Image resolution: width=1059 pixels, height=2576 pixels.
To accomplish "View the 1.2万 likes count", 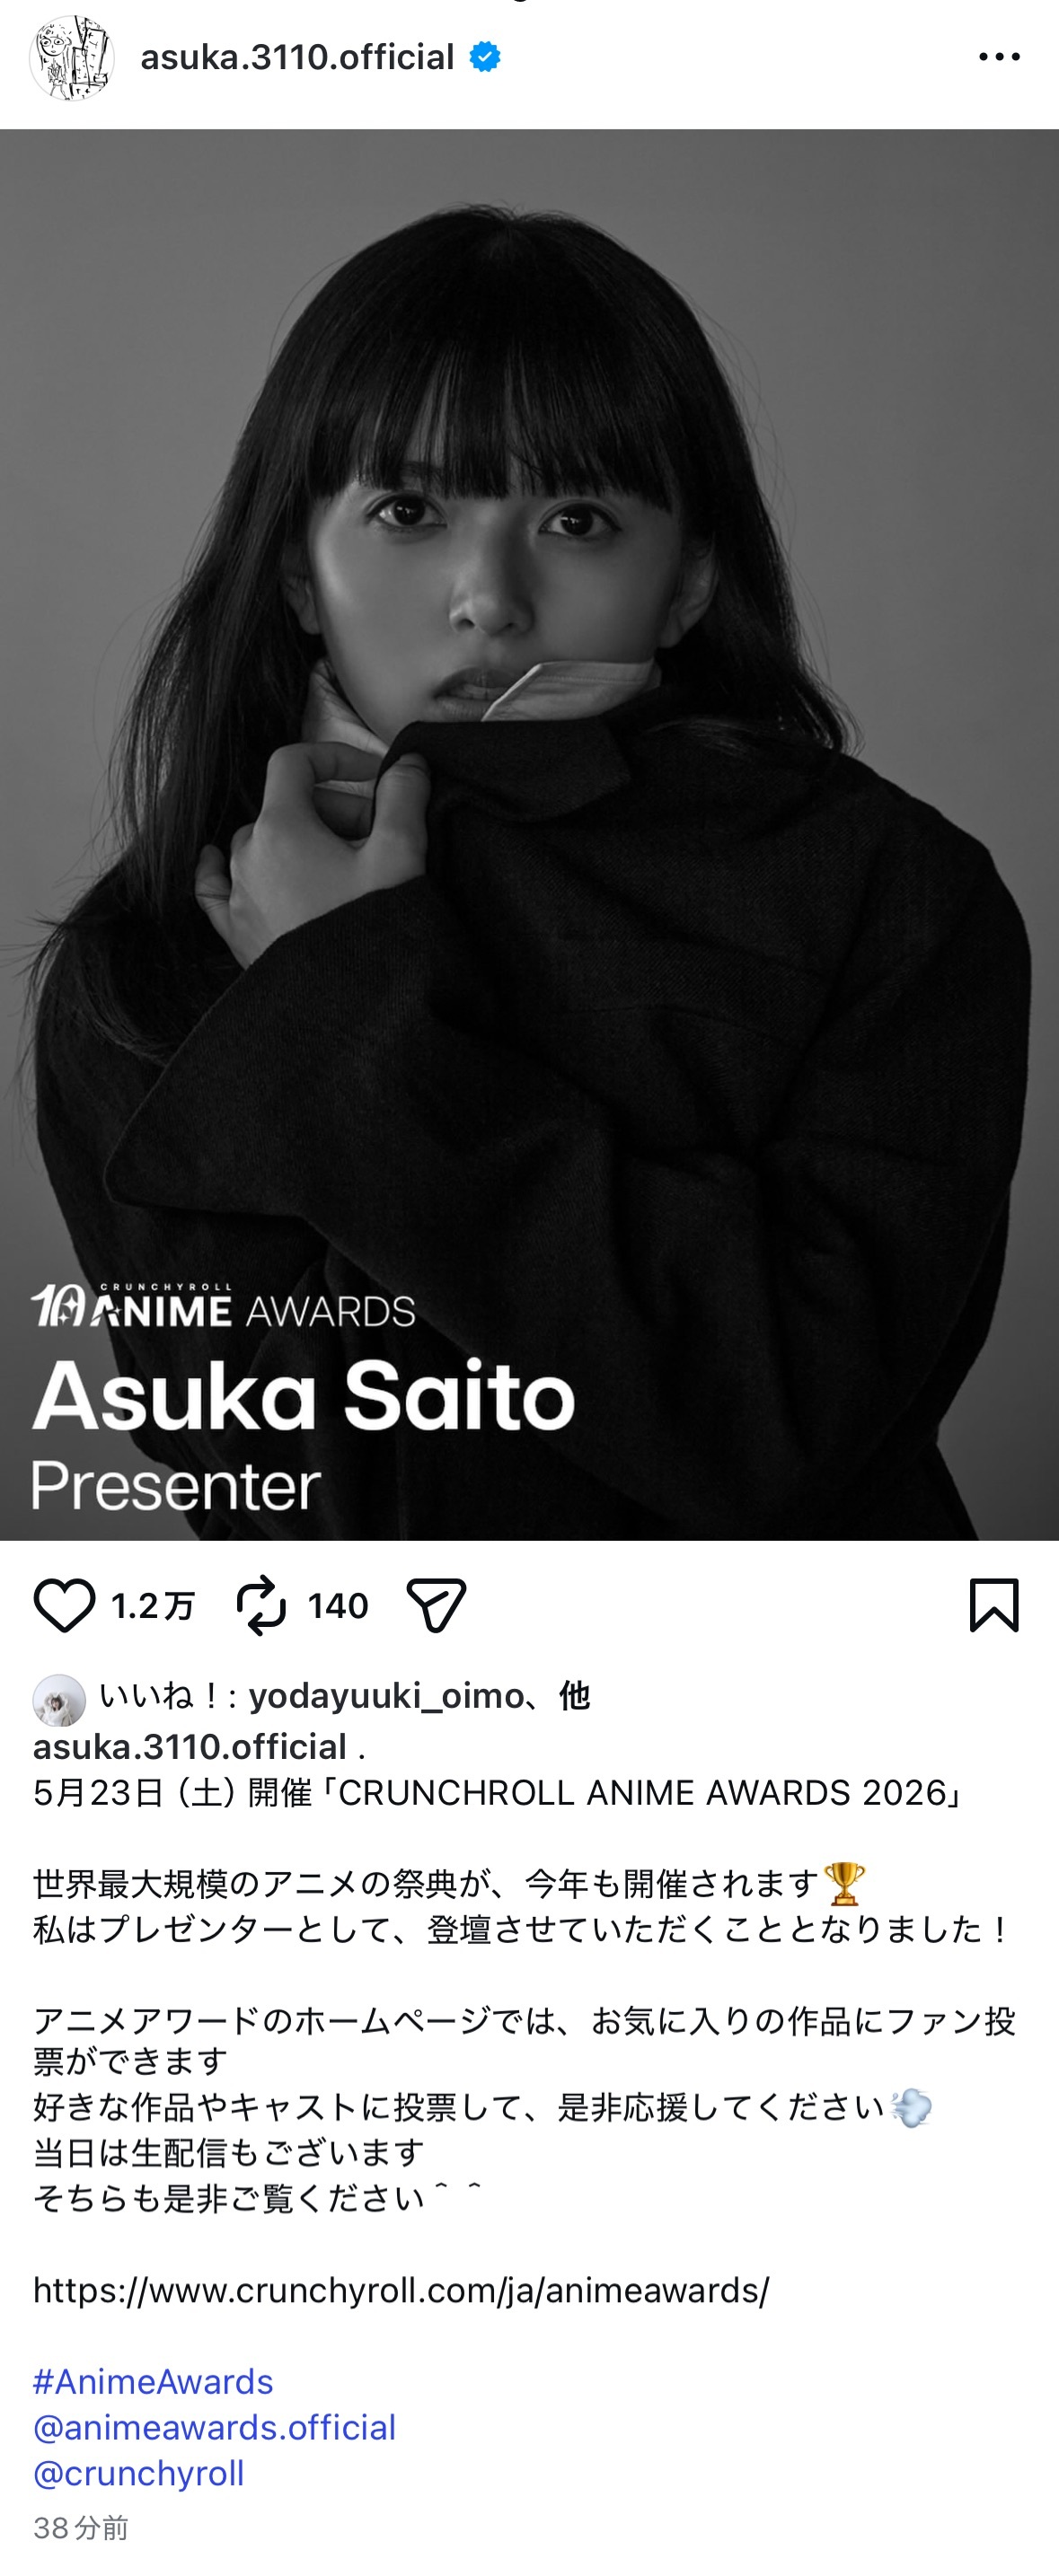I will click(x=153, y=1606).
